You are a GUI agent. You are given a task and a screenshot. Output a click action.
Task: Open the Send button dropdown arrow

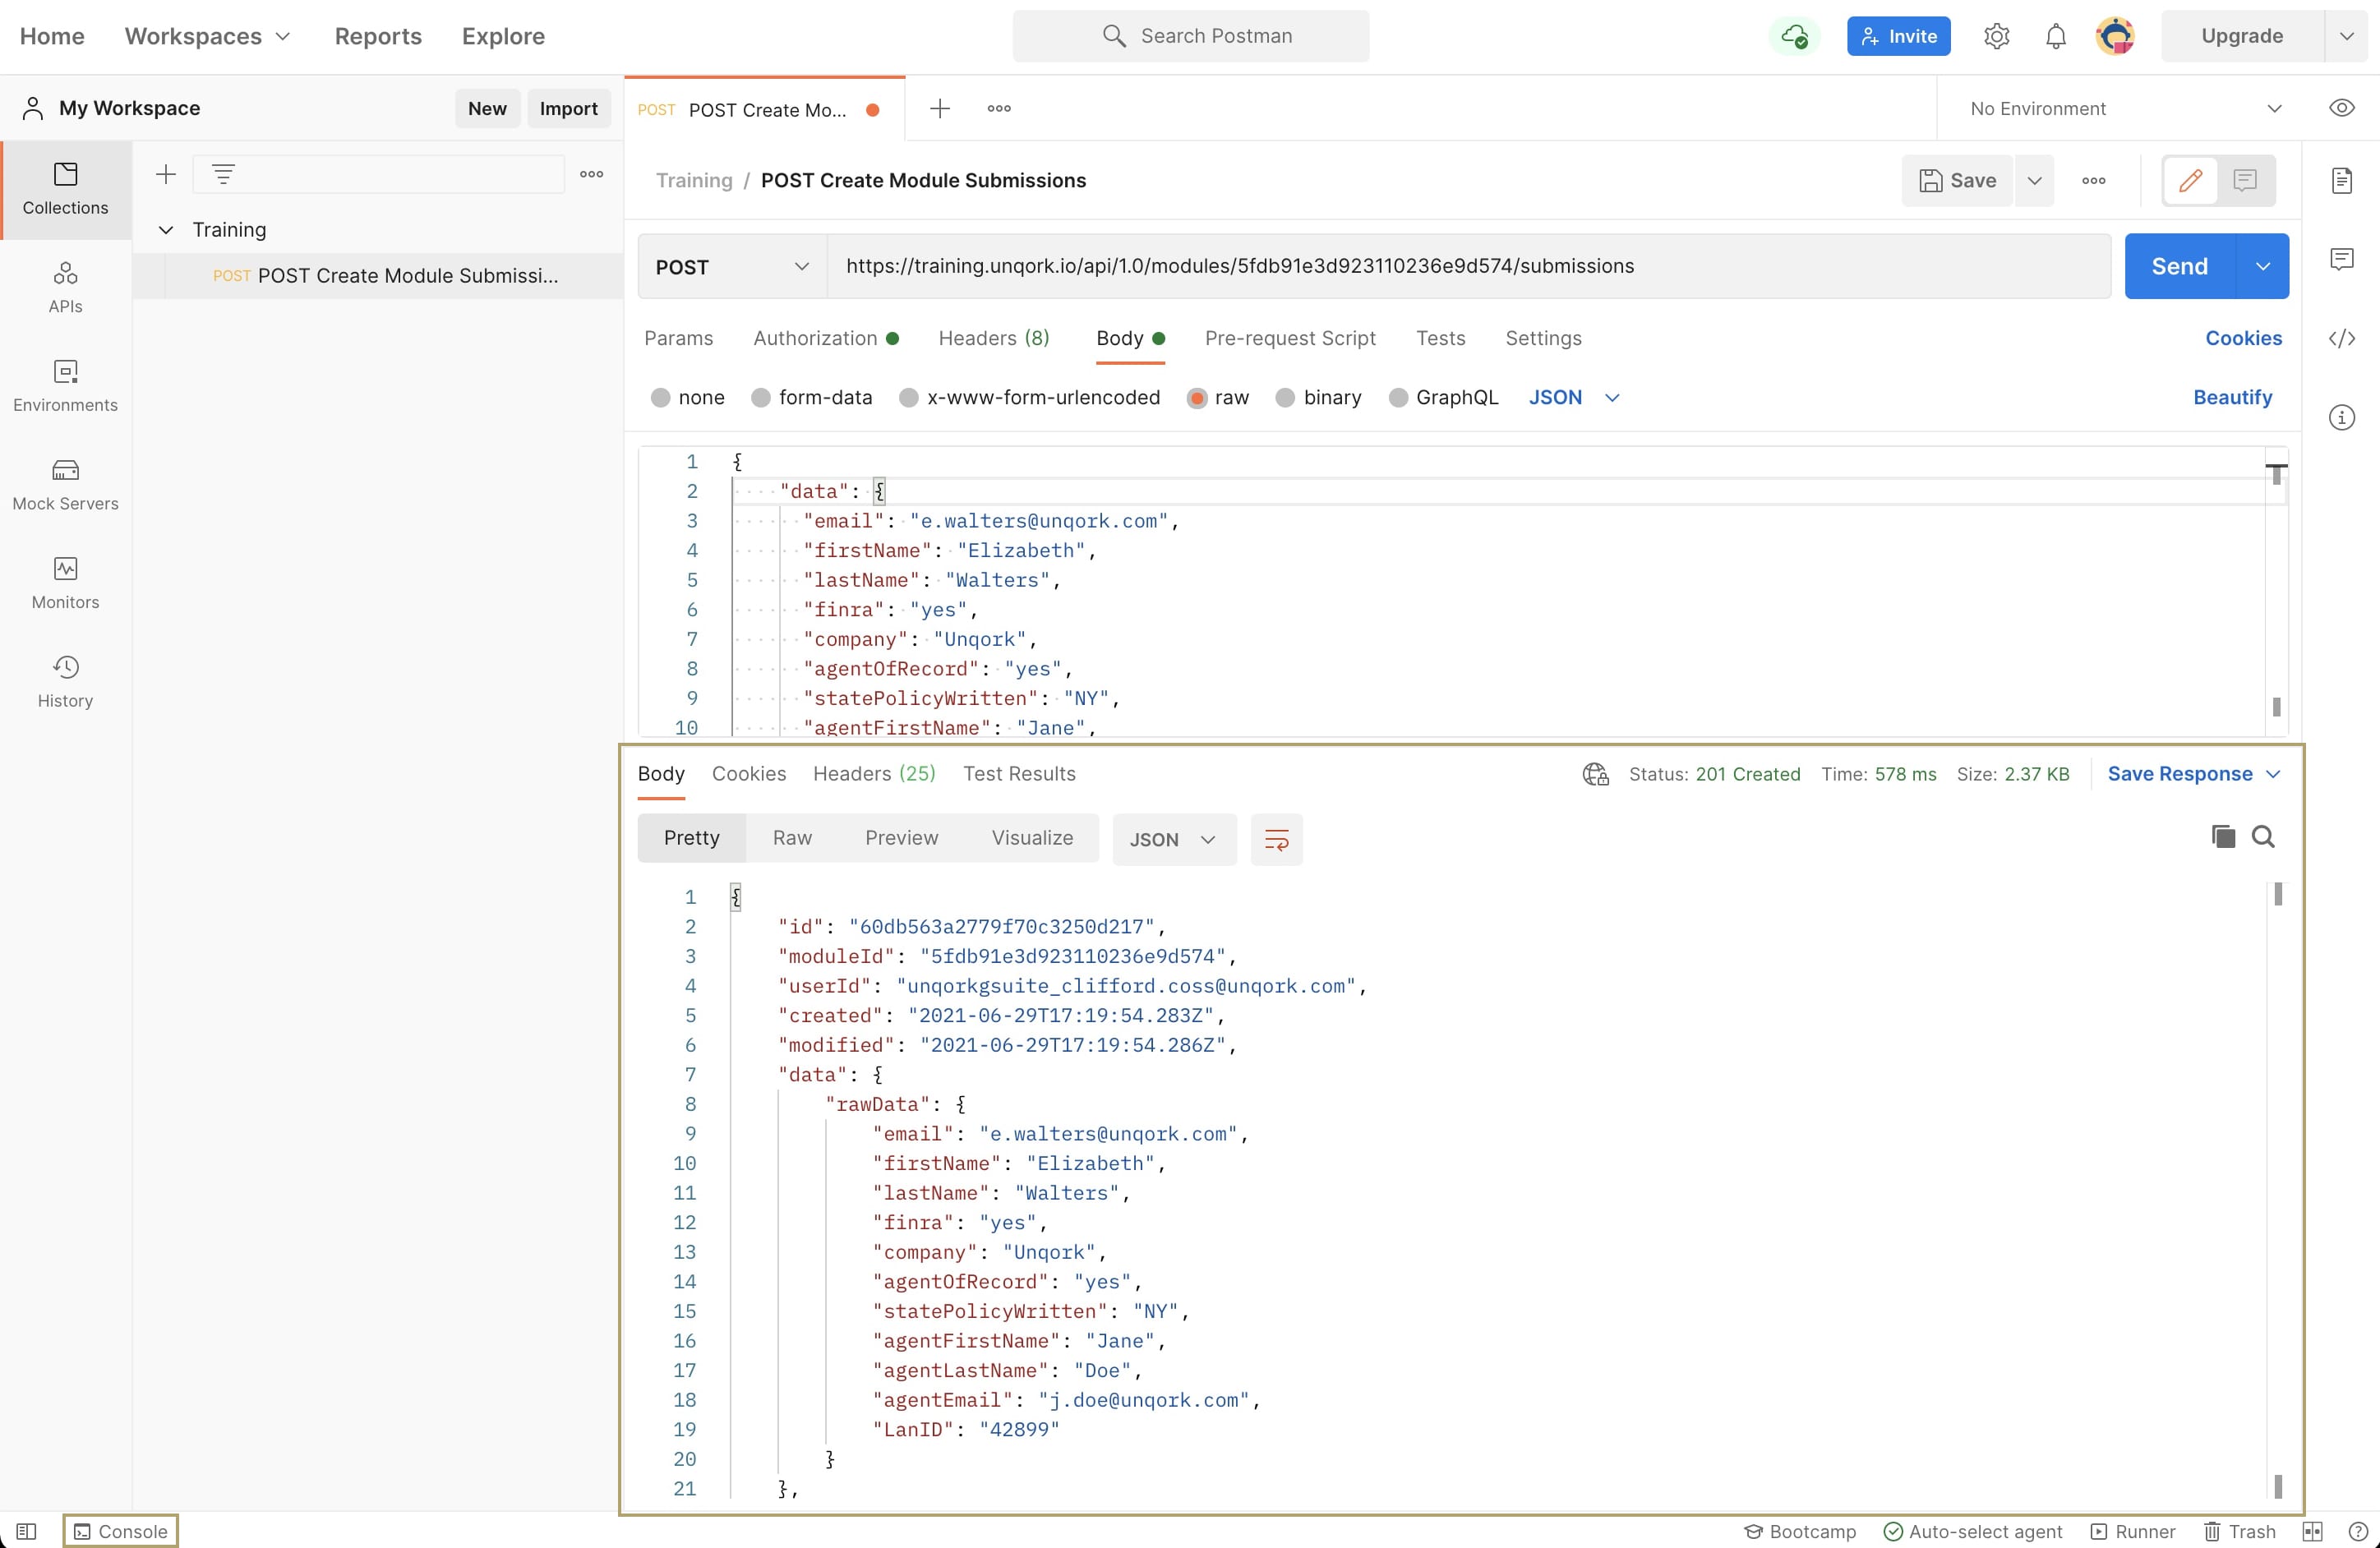click(2262, 267)
